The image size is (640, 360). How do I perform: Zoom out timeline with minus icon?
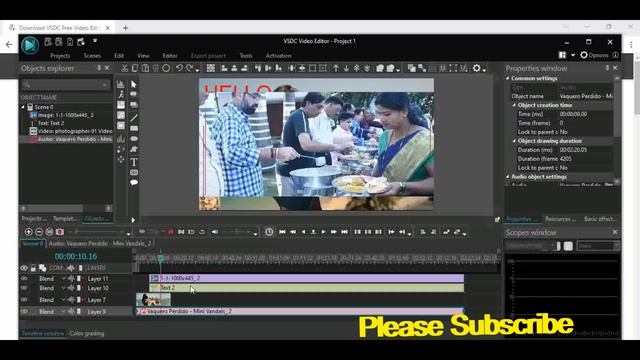click(x=39, y=232)
